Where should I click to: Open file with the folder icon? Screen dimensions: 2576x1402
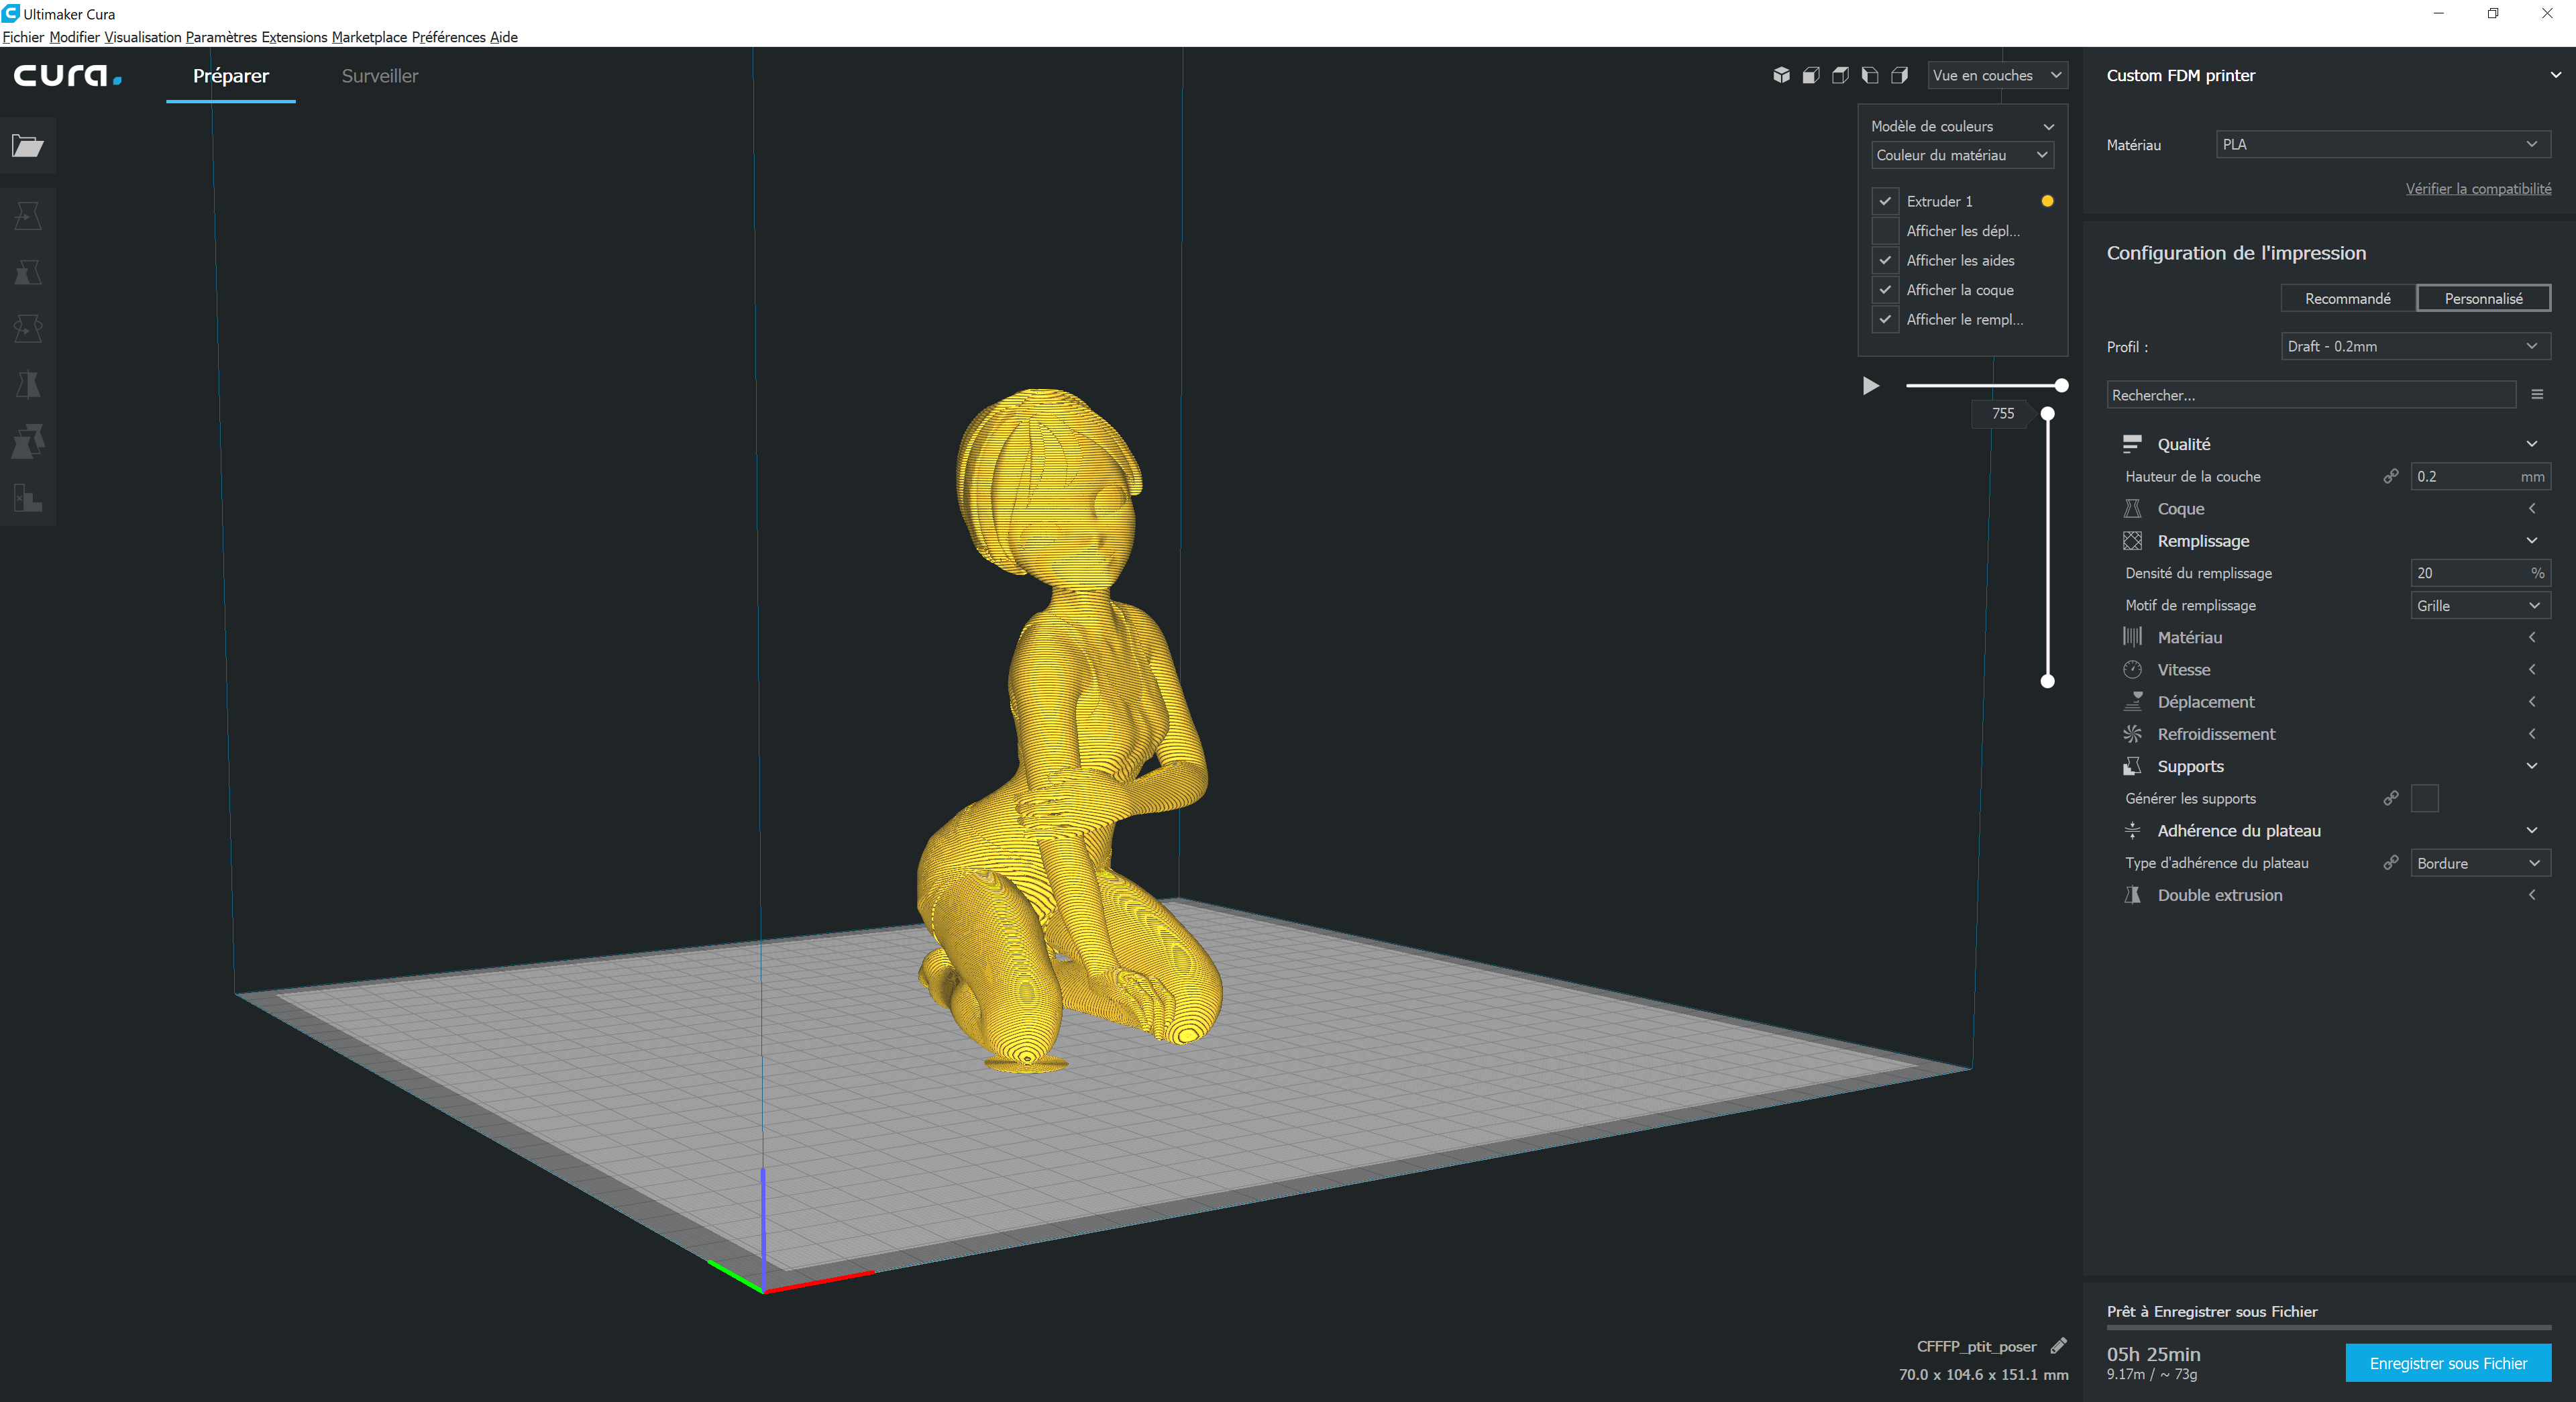coord(28,146)
